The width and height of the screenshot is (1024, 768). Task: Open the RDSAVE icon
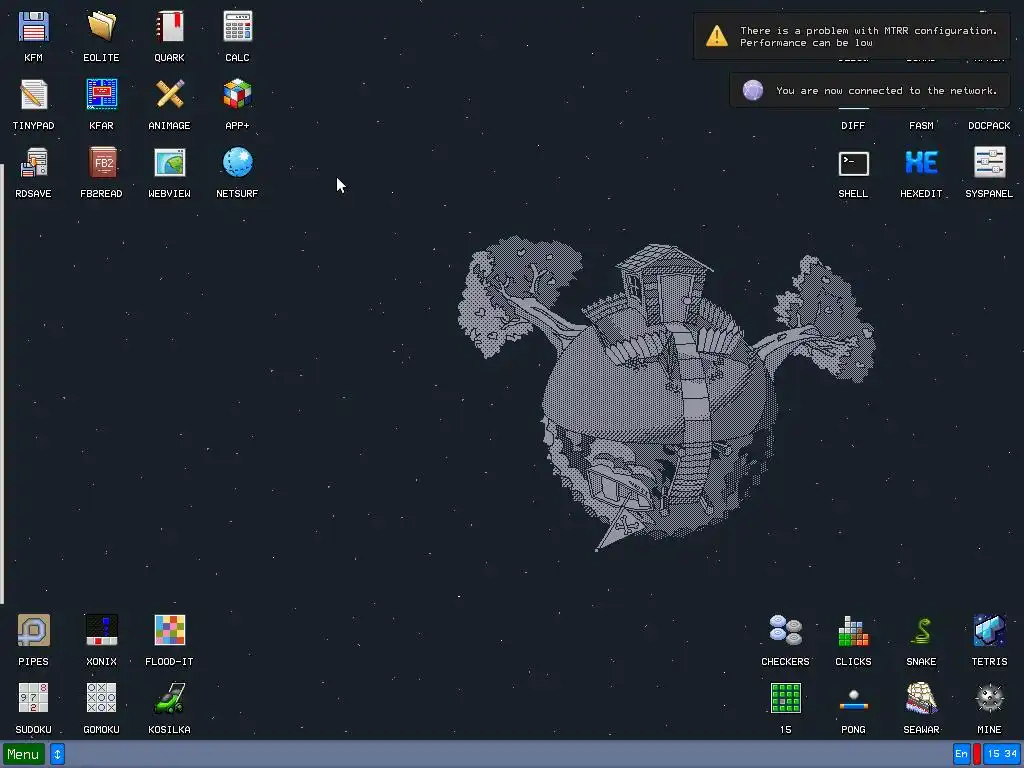pos(33,163)
